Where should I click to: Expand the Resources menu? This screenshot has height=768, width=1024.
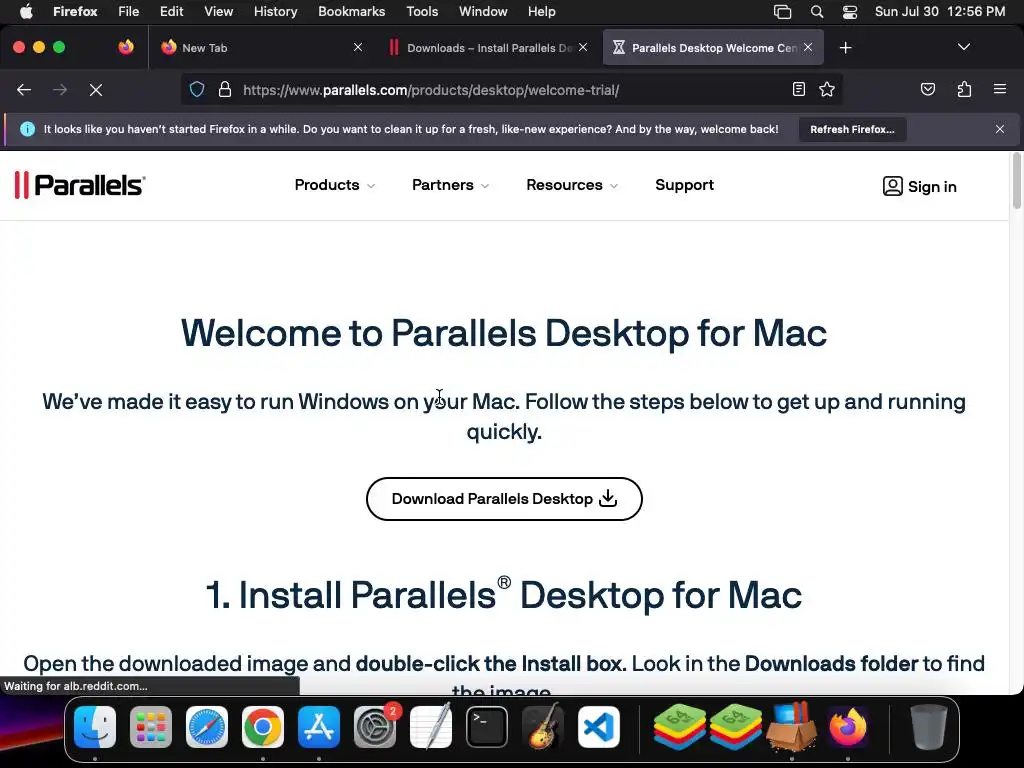pos(571,185)
